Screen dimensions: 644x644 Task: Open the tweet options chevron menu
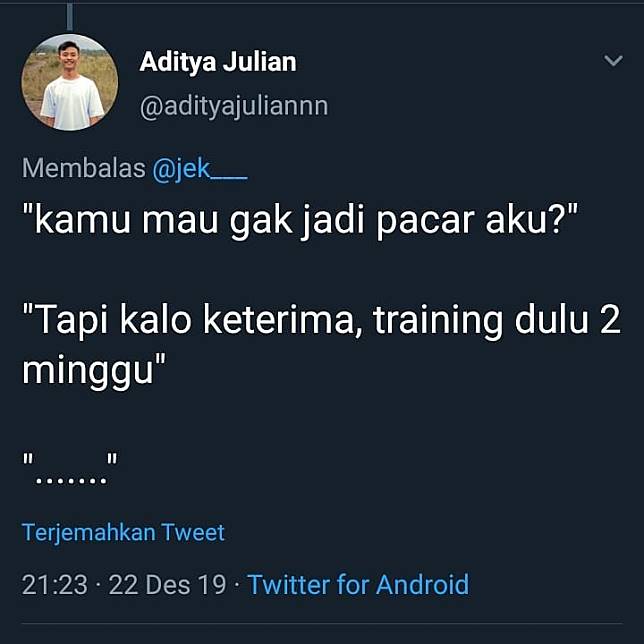point(614,61)
